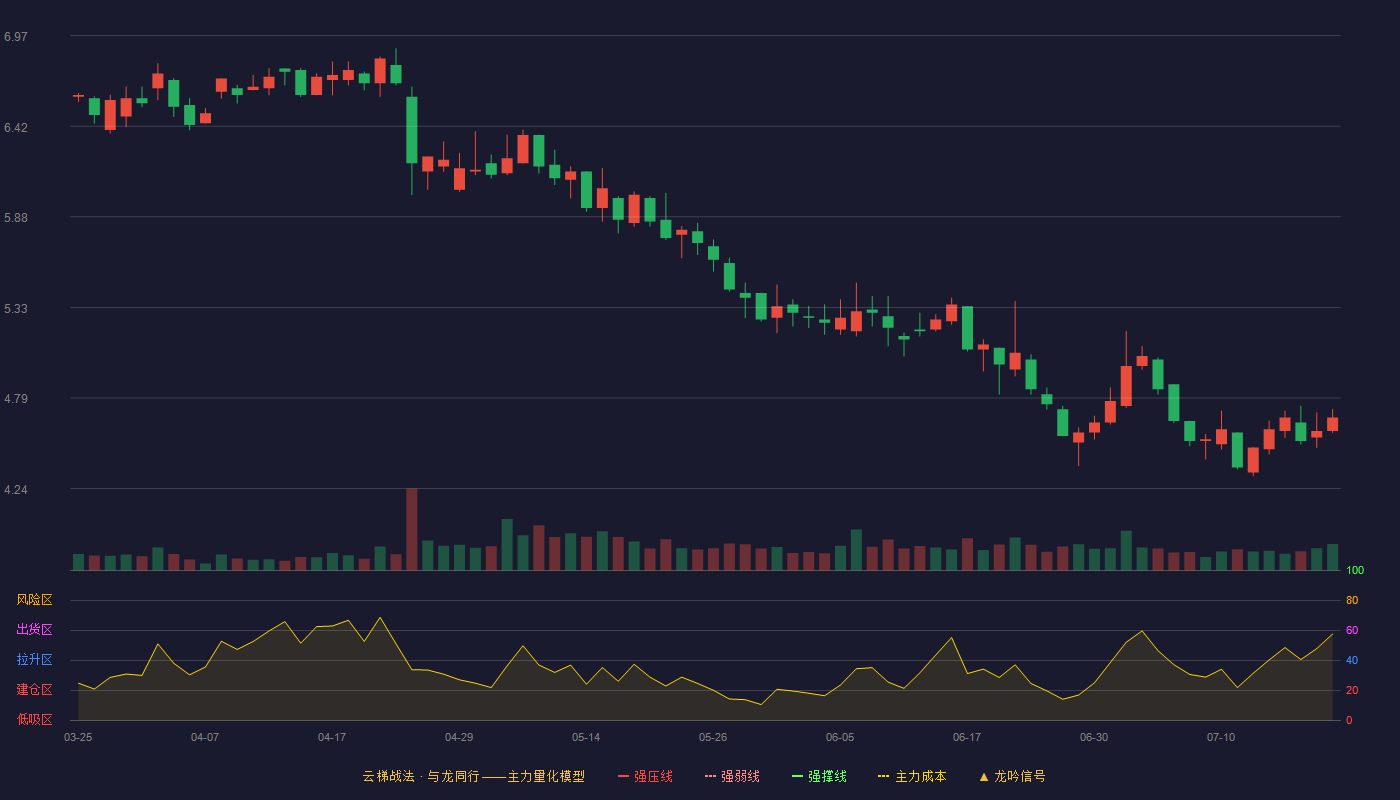This screenshot has height=800, width=1400.
Task: Click the 6.97 price axis label
Action: pos(16,37)
